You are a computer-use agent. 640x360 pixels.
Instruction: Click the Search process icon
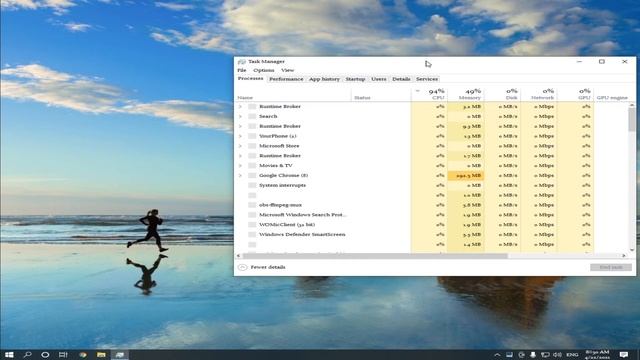(252, 116)
